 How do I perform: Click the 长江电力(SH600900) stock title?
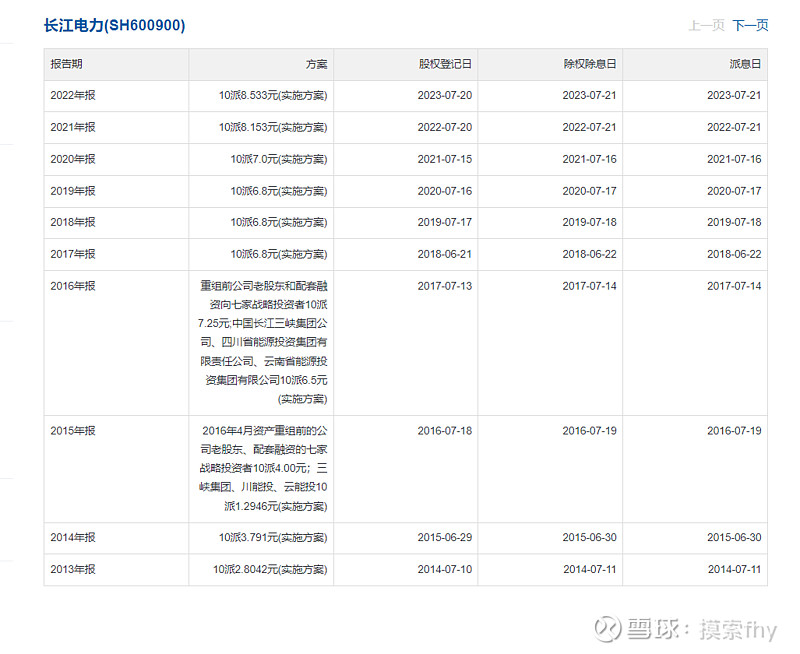pyautogui.click(x=114, y=25)
